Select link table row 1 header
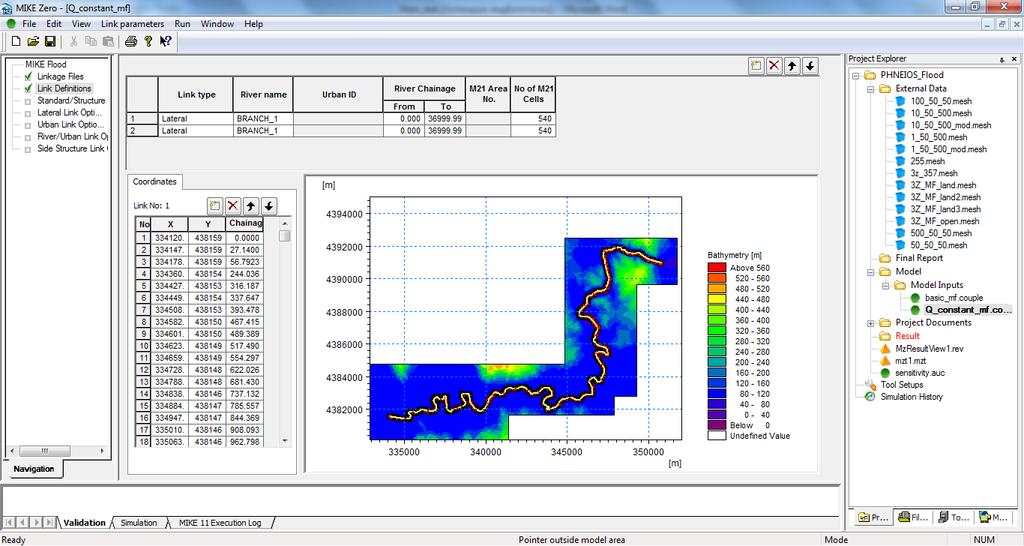1024x546 pixels. tap(142, 119)
